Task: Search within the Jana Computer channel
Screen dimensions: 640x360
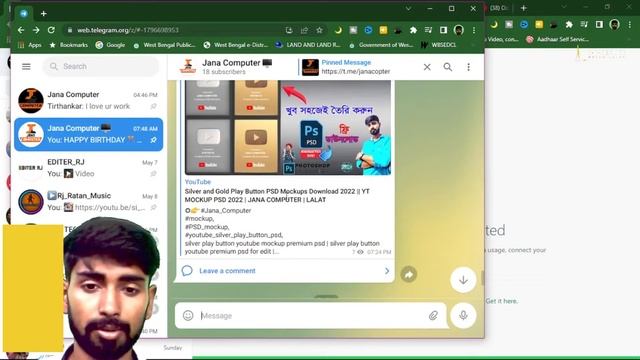Action: (x=448, y=67)
